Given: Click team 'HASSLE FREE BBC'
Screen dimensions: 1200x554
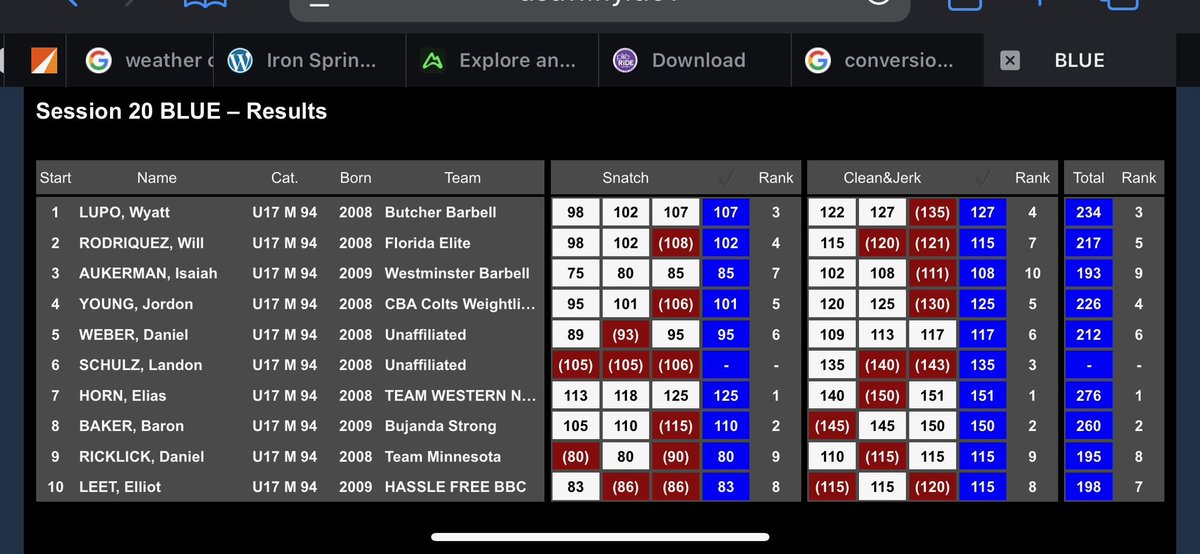Looking at the screenshot, I should (x=455, y=487).
